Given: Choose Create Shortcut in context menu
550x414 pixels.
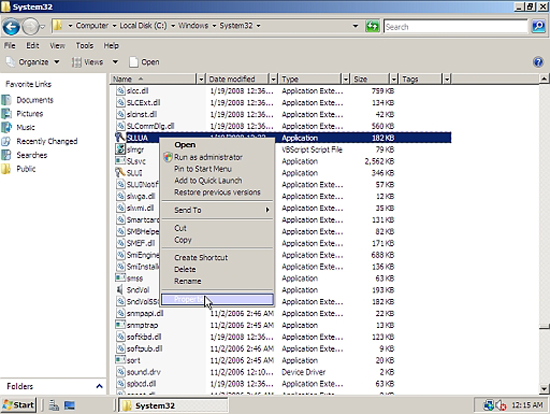Looking at the screenshot, I should [x=217, y=258].
